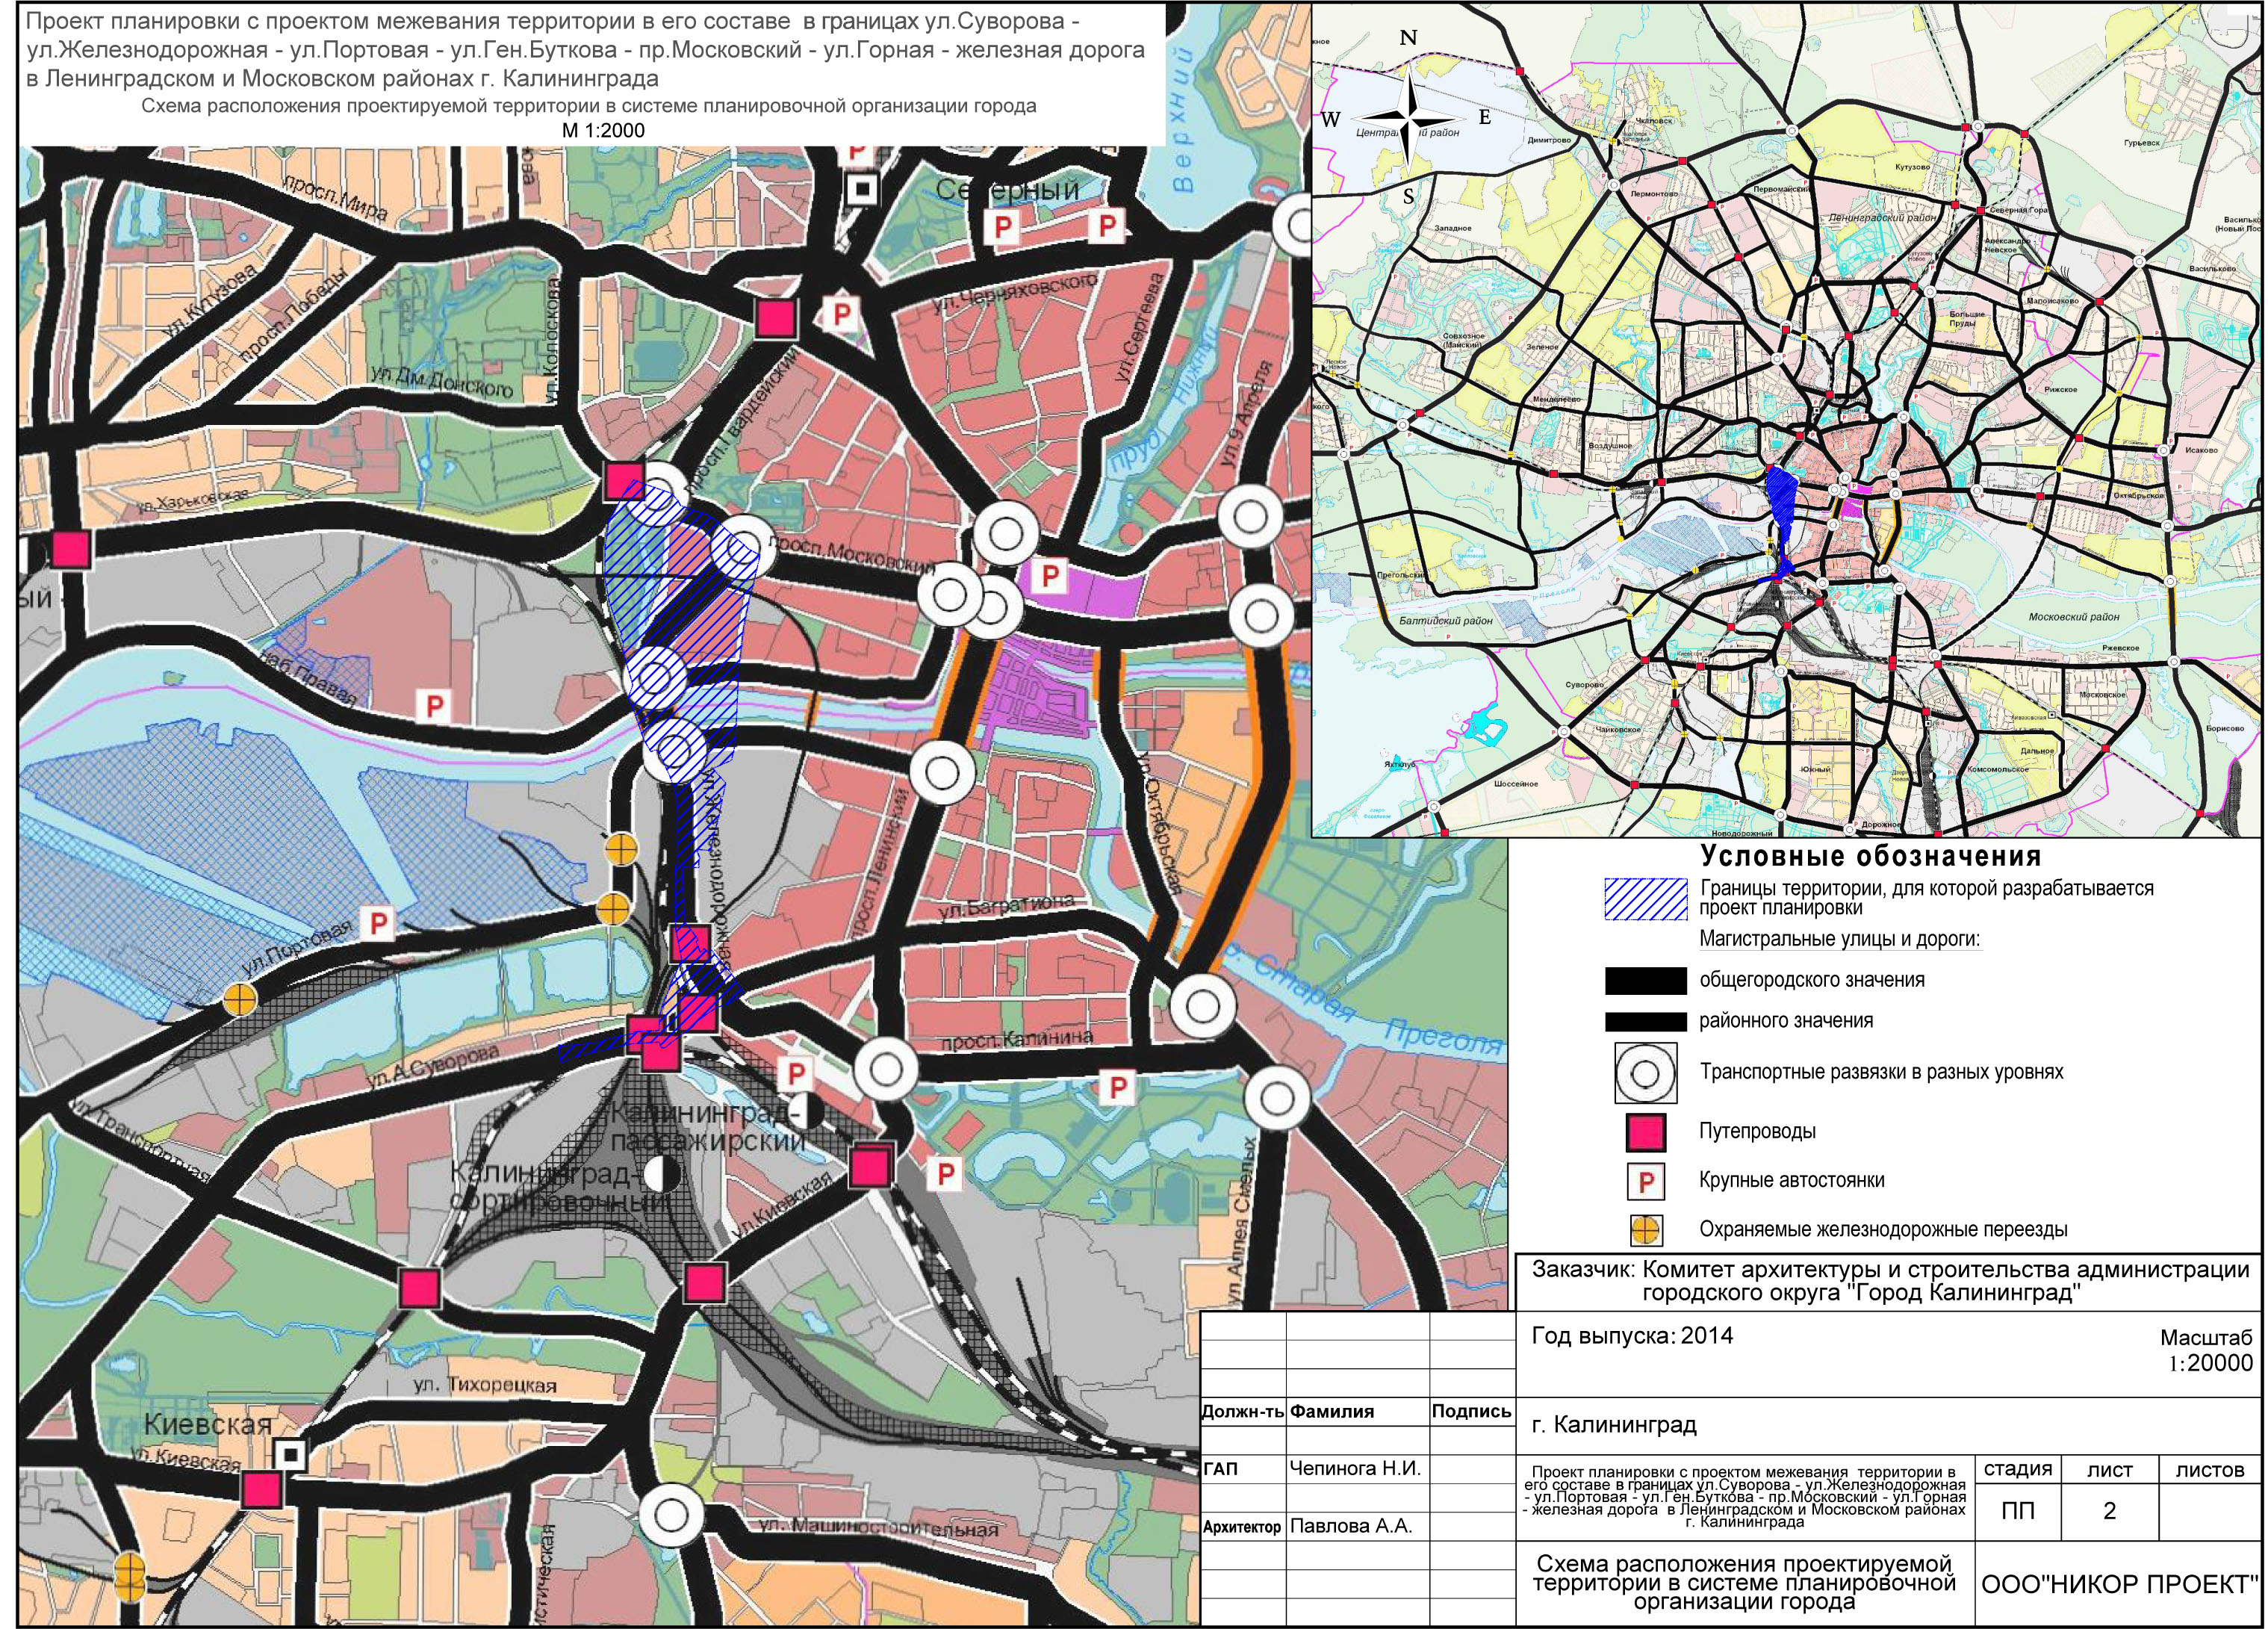This screenshot has width=2268, height=1629.
Task: Click the thick общегородского значения line sample
Action: click(1645, 981)
